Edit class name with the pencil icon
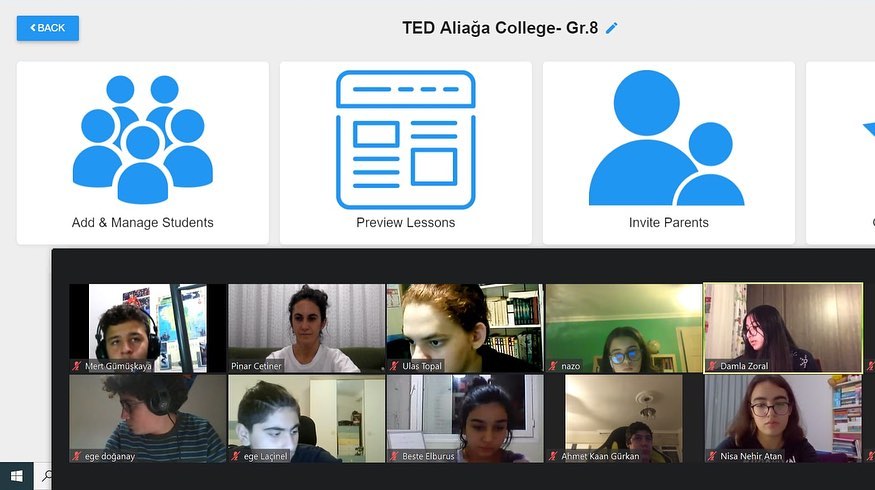The height and width of the screenshot is (490, 875). 612,28
